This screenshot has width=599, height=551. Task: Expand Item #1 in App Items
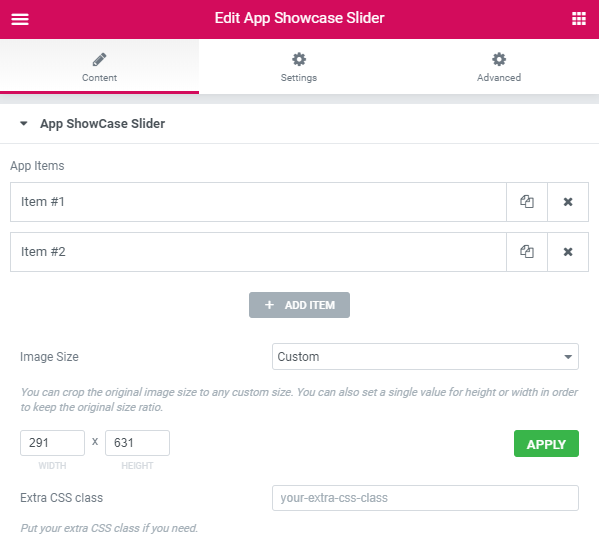pos(258,202)
